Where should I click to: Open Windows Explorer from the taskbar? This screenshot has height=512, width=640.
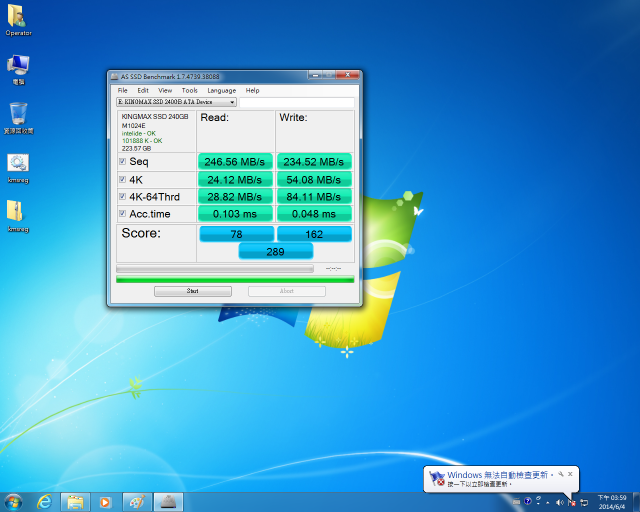pyautogui.click(x=76, y=502)
